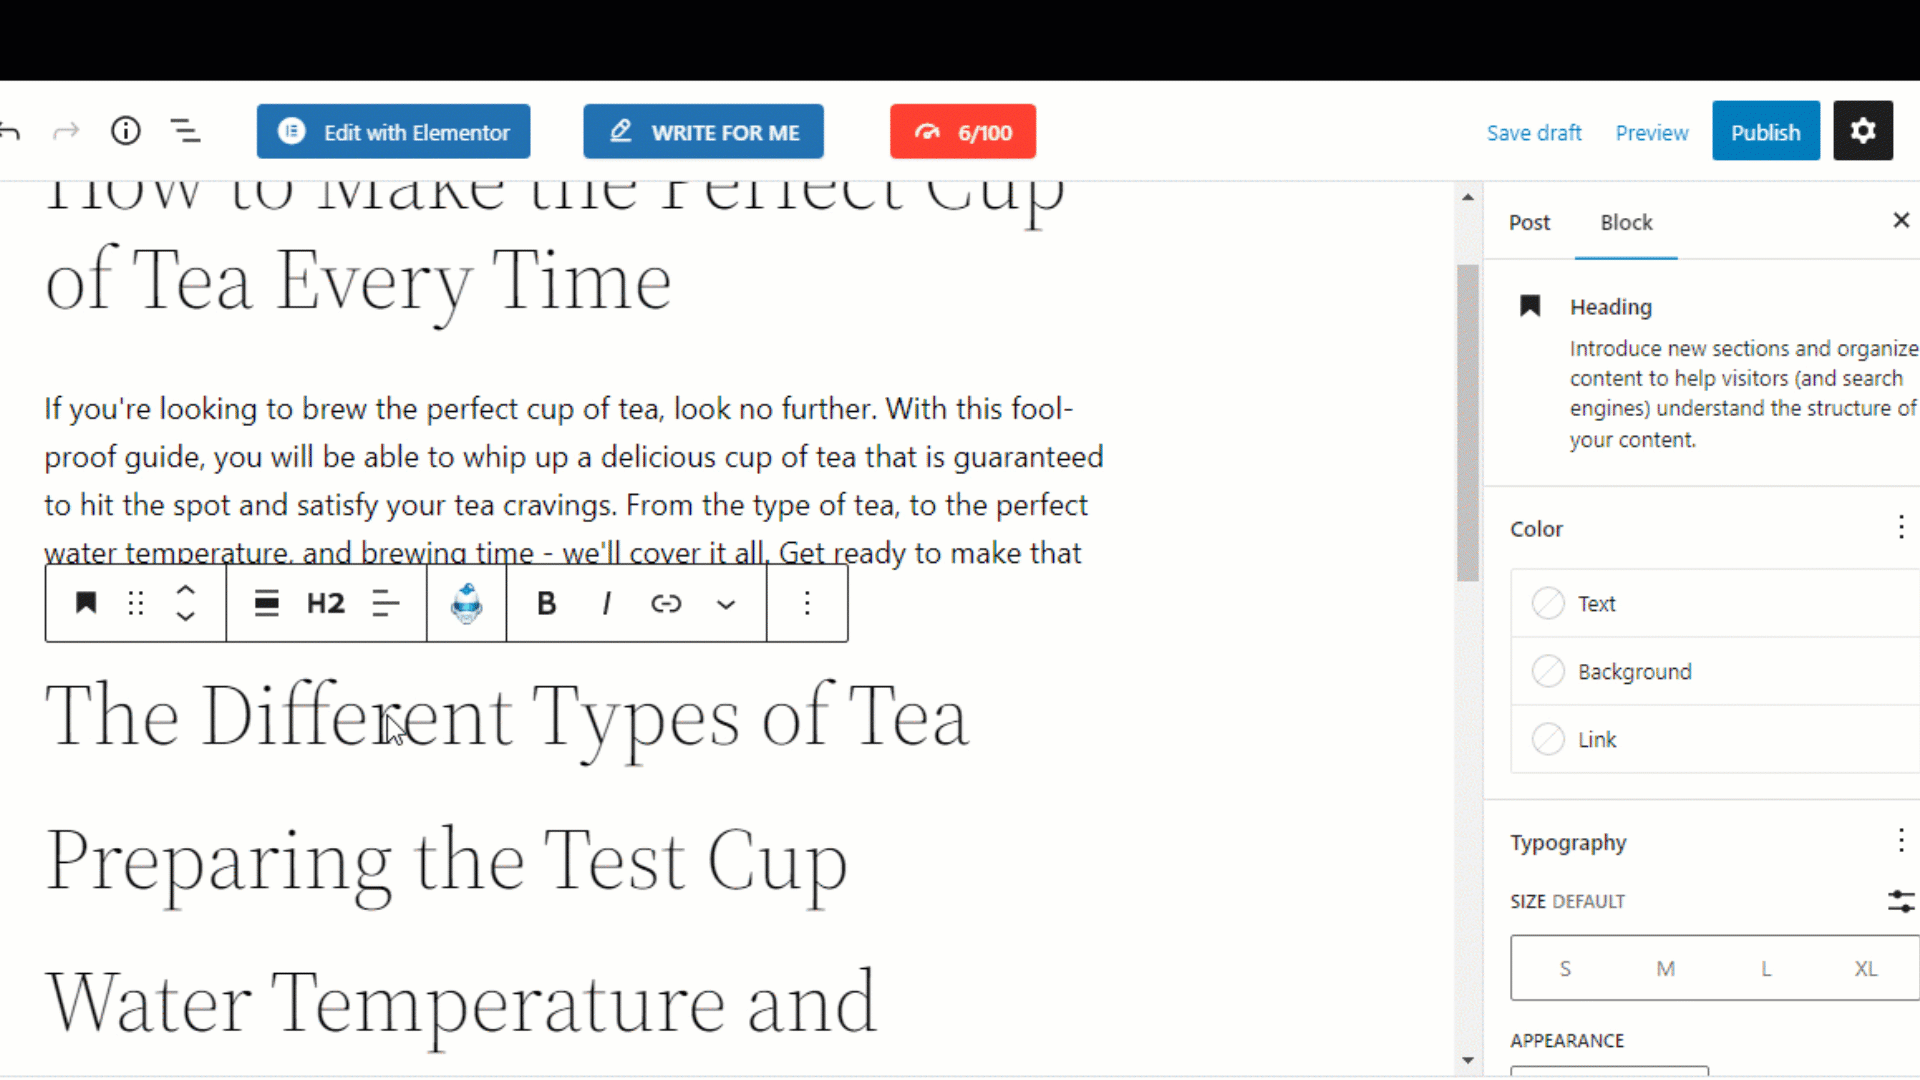The height and width of the screenshot is (1080, 1920).
Task: Click the bookmark/flag icon in toolbar
Action: point(84,604)
